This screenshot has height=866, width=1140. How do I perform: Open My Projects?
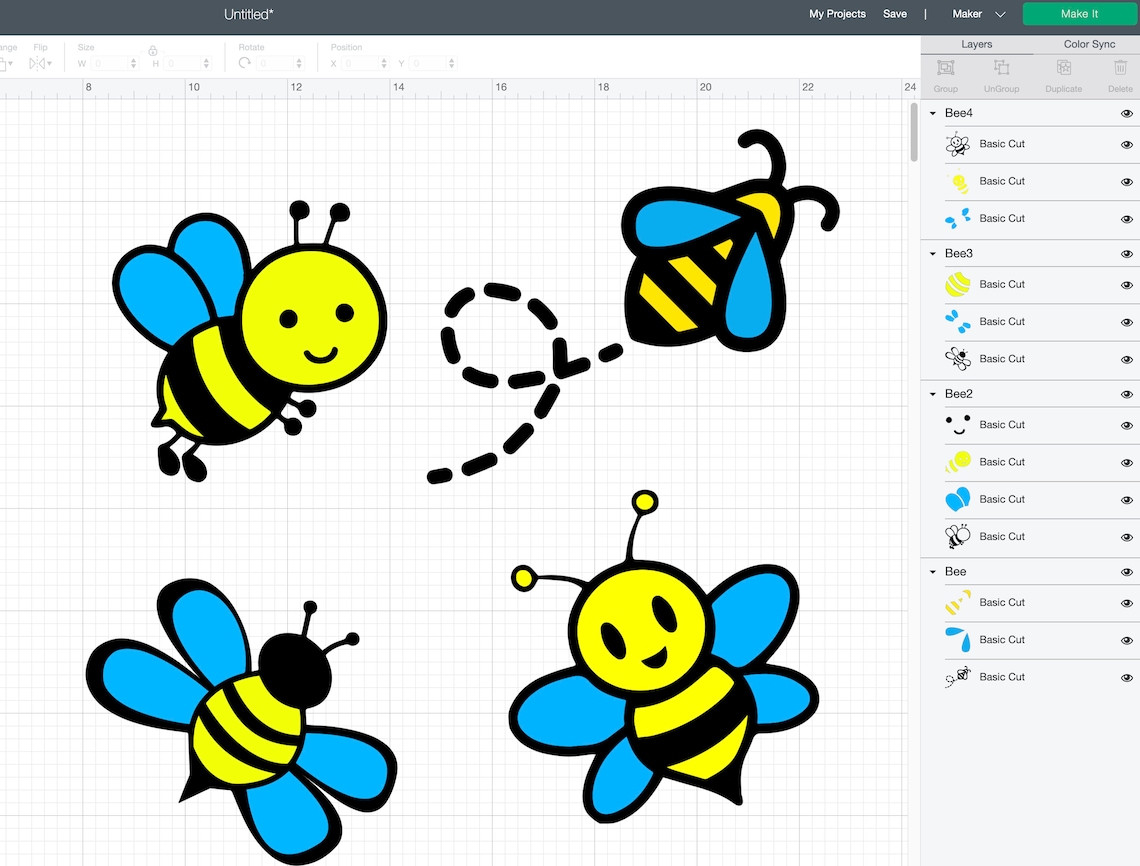pos(838,14)
